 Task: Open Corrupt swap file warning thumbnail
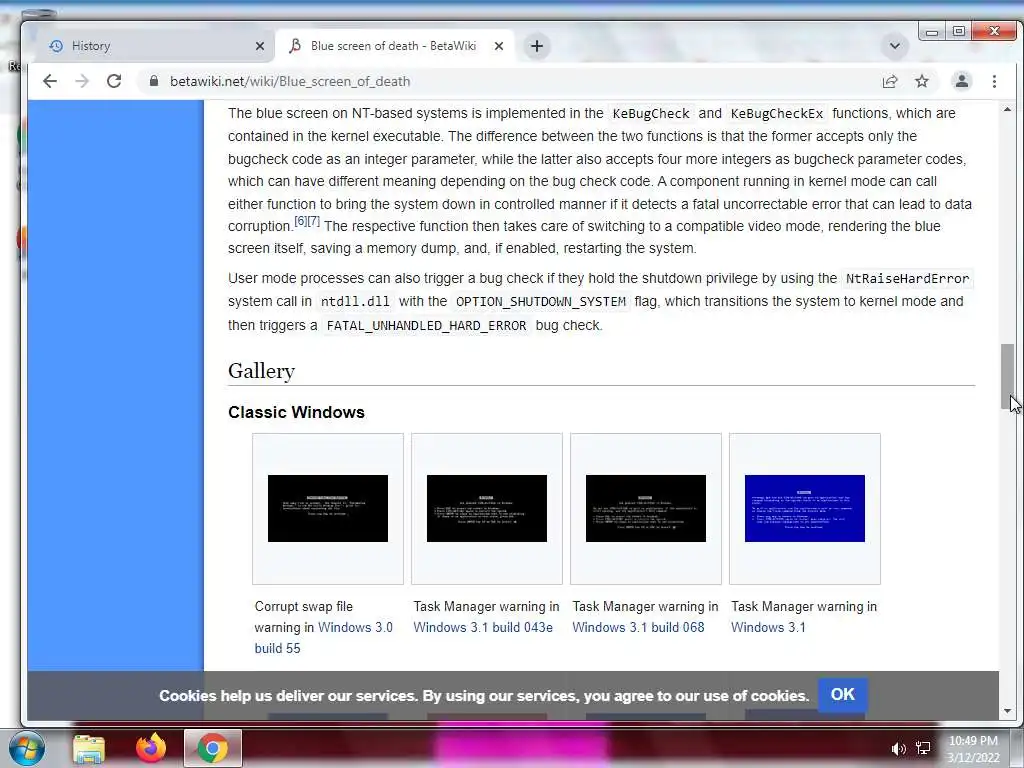(x=328, y=508)
